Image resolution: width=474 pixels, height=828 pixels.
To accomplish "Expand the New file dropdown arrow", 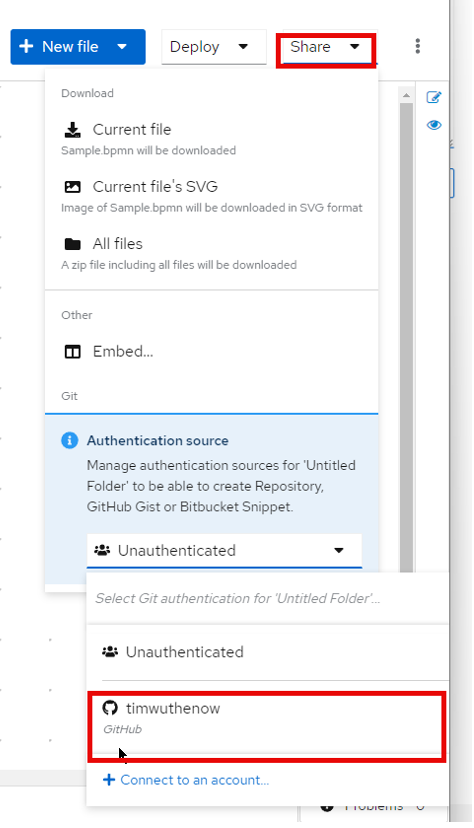I will click(x=122, y=46).
